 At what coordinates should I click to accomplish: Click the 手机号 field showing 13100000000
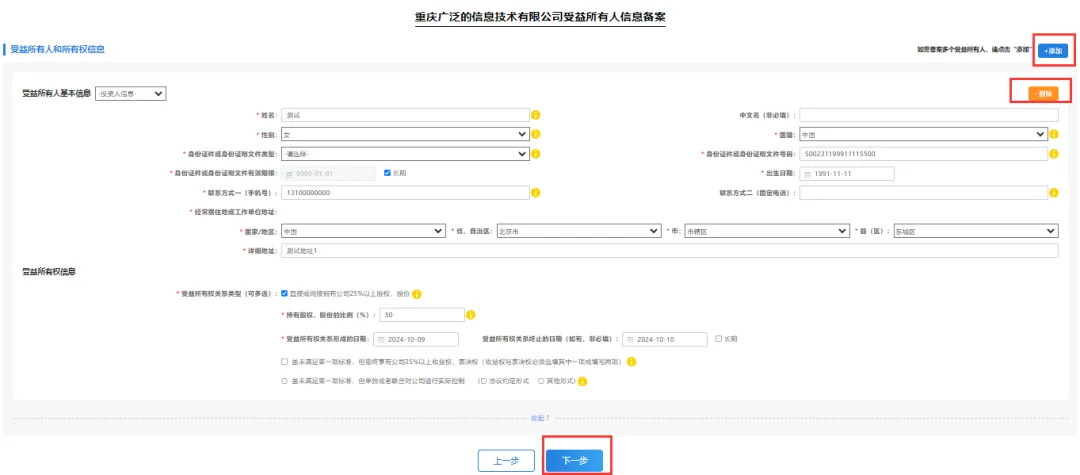[x=405, y=193]
